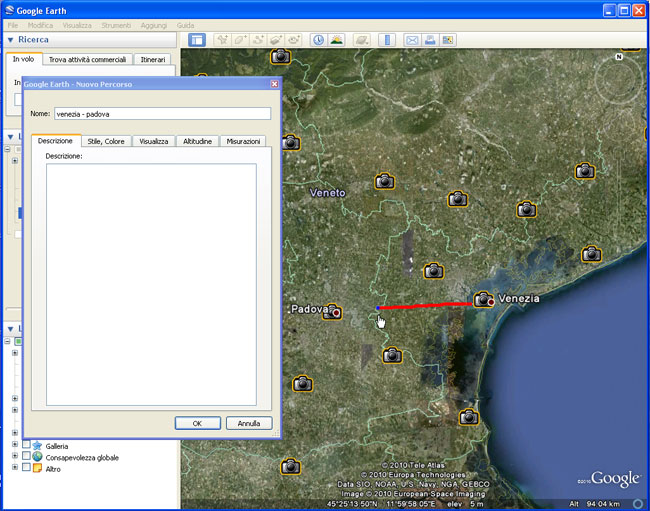Expand the Consapevolezza globale tree node
Image resolution: width=650 pixels, height=511 pixels.
coord(15,455)
